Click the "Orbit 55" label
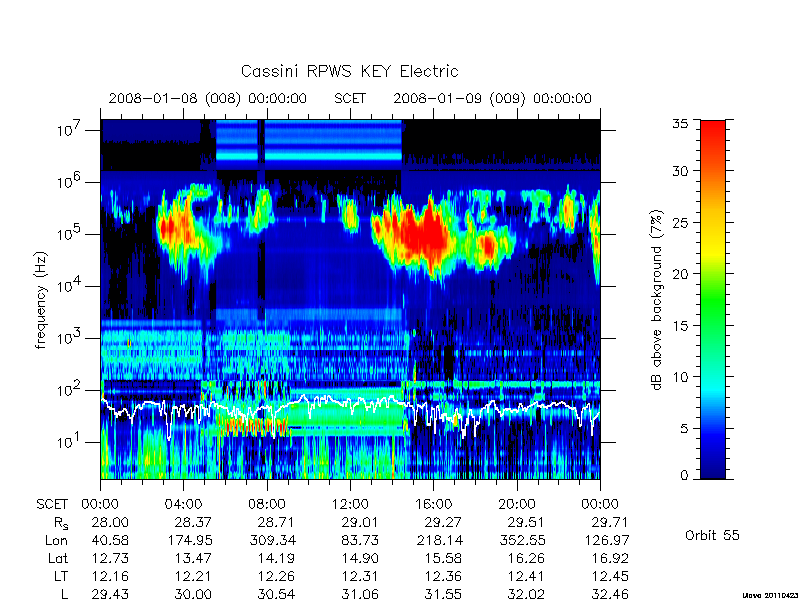This screenshot has width=800, height=600. click(x=712, y=535)
